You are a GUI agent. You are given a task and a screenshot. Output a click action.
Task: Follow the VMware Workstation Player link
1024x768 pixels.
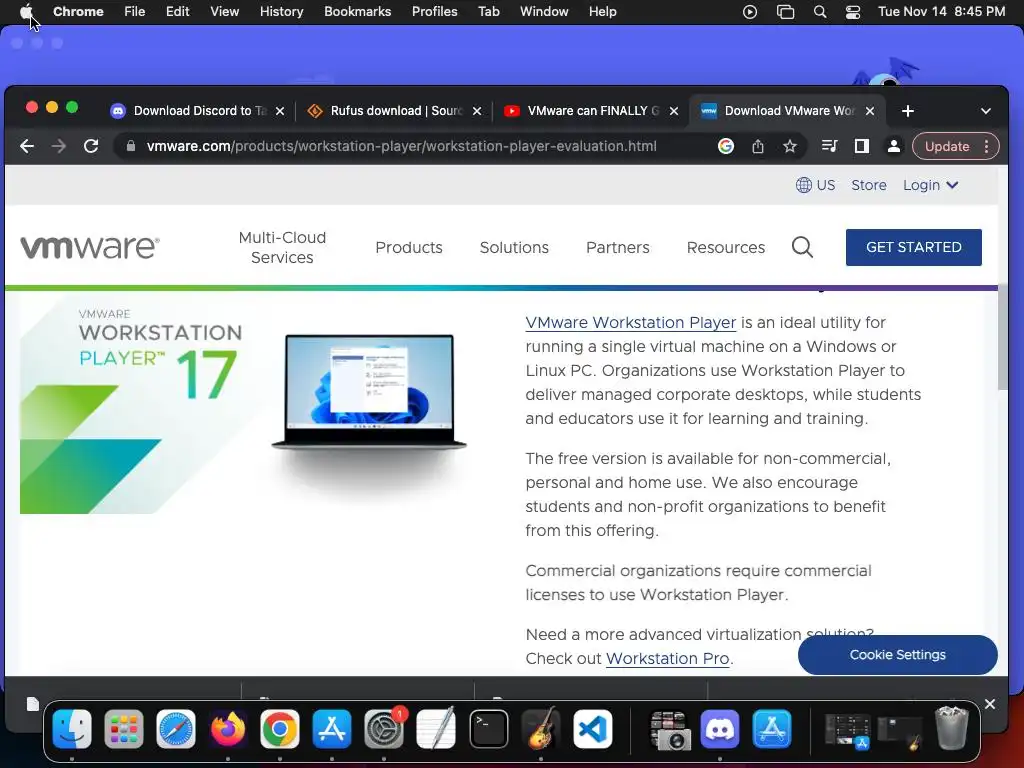coord(631,323)
